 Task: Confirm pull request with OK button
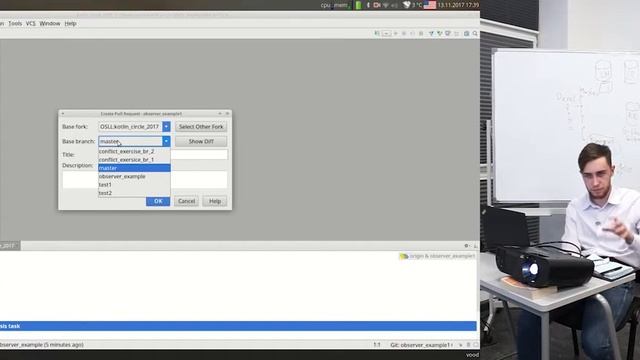(x=158, y=201)
